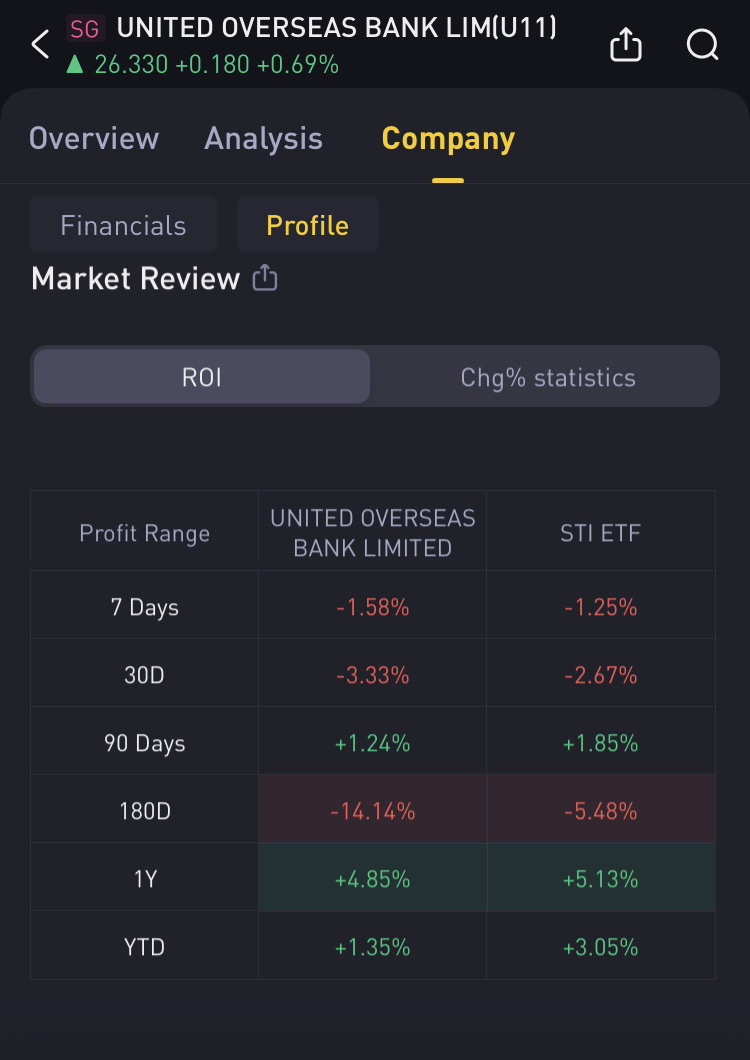Select the Profile sub-tab

[x=307, y=225]
